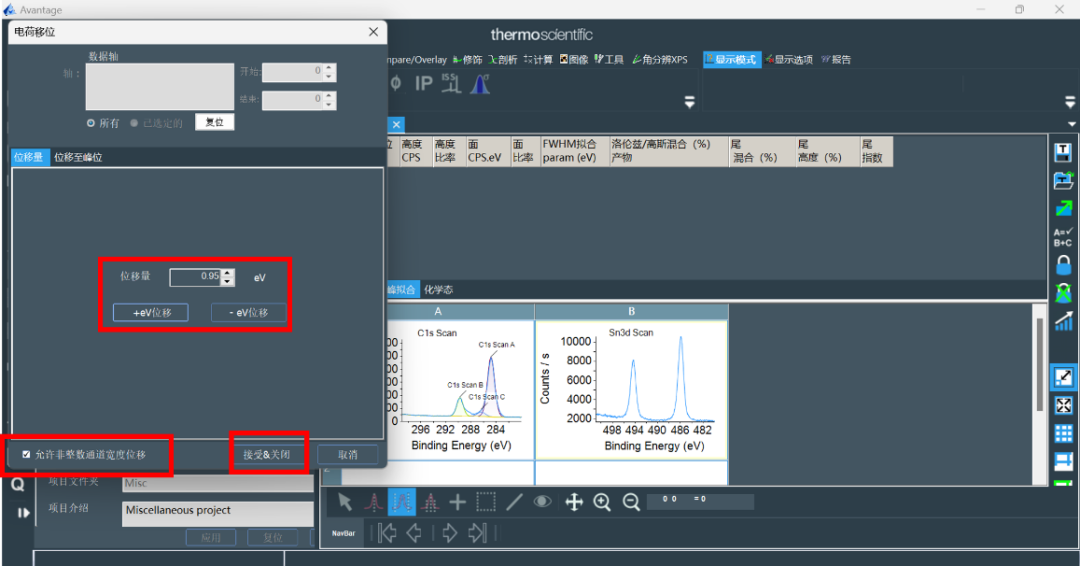
Task: Click the zoom out magnifier
Action: tap(631, 502)
